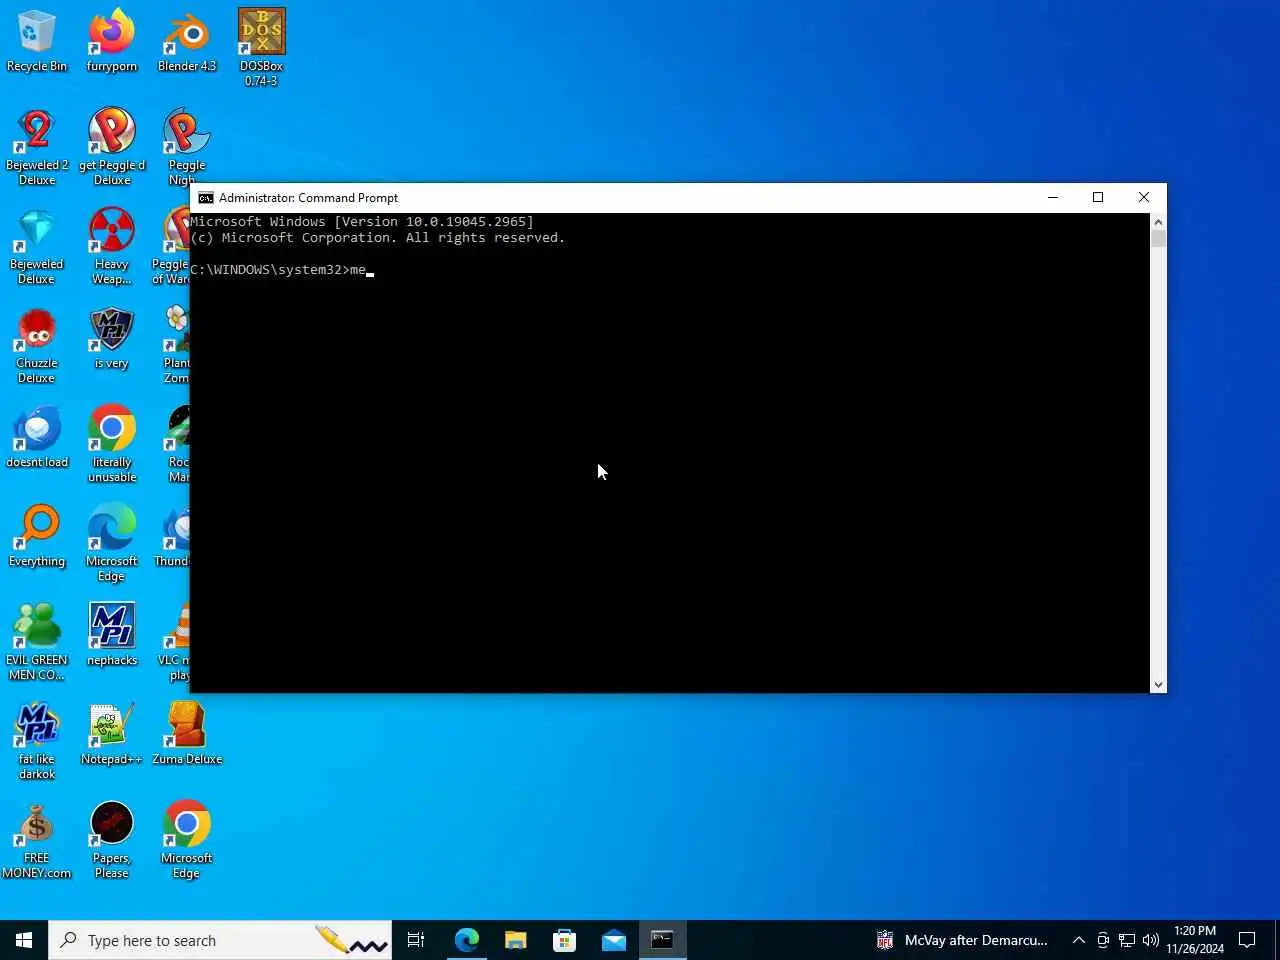This screenshot has width=1280, height=960.
Task: Select the EVIL GREEN MEN CO... icon
Action: (37, 642)
